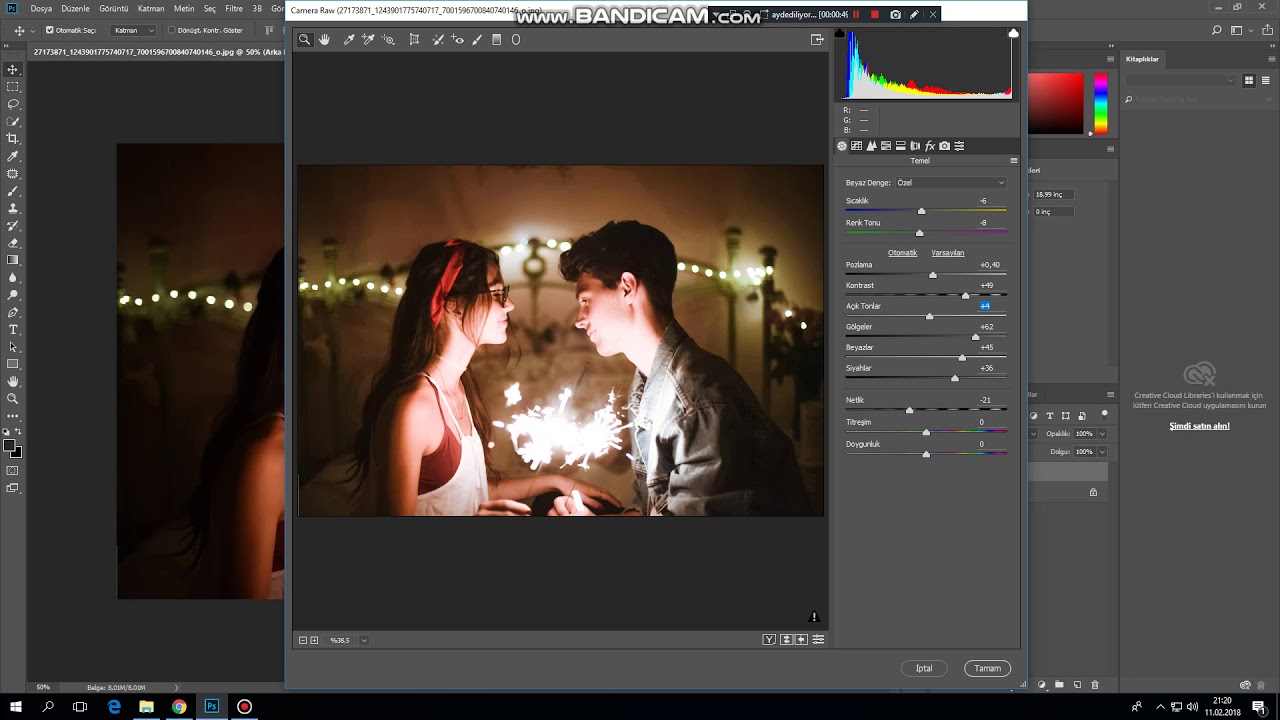Open the Effects fx panel tab
Viewport: 1280px width, 720px height.
(930, 146)
